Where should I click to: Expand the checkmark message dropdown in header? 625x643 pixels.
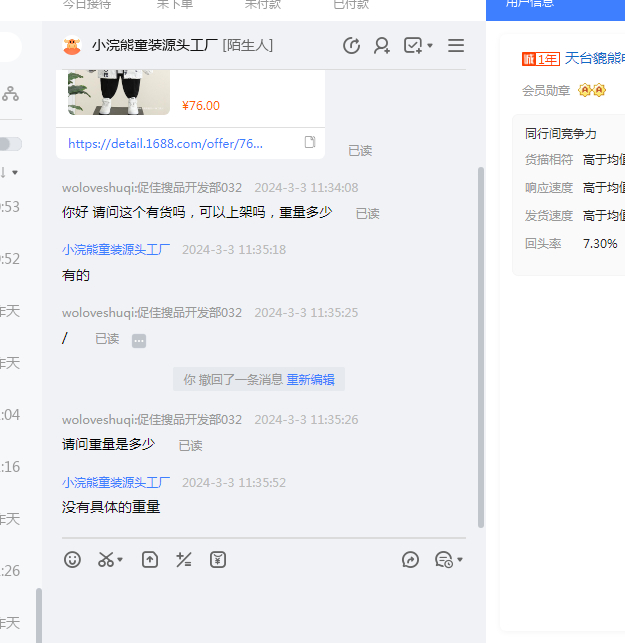[x=430, y=46]
